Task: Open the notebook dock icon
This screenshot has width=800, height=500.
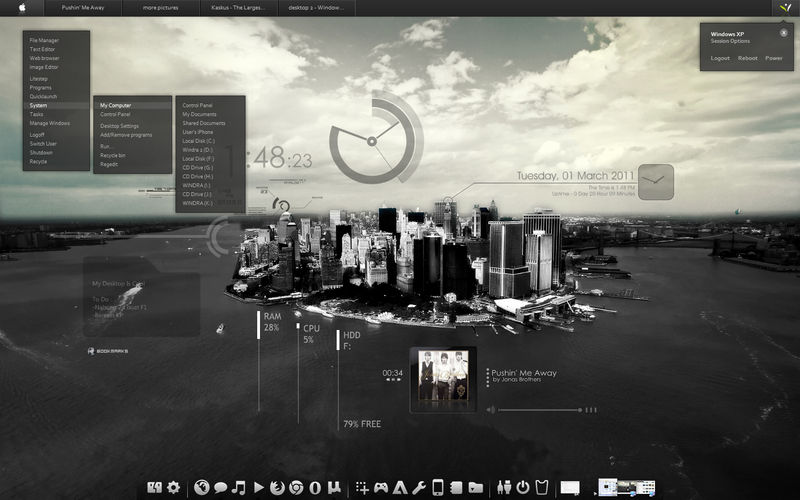Action: click(456, 487)
